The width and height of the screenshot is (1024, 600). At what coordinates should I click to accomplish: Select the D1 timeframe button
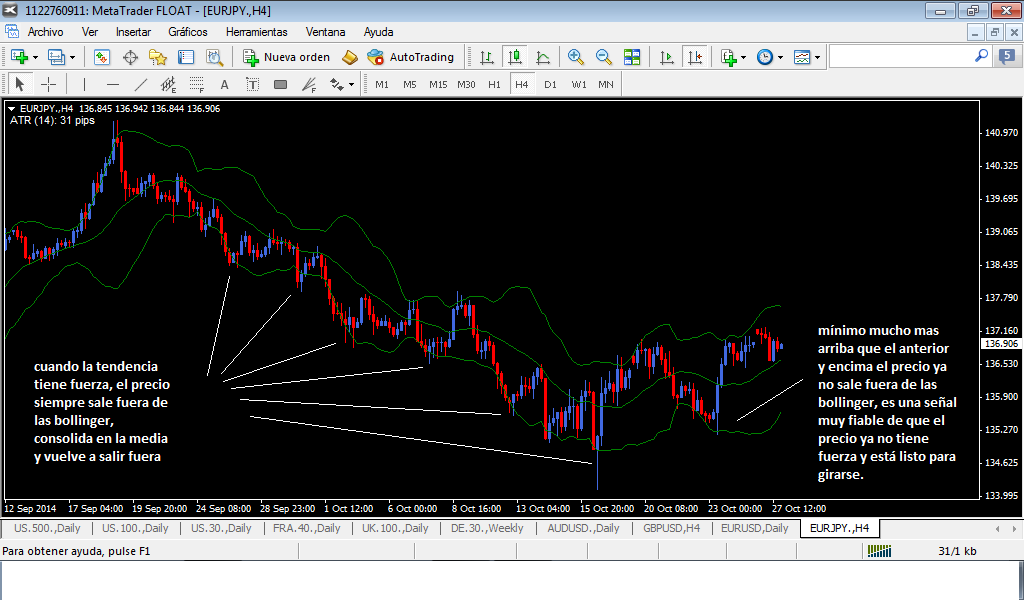(x=550, y=84)
